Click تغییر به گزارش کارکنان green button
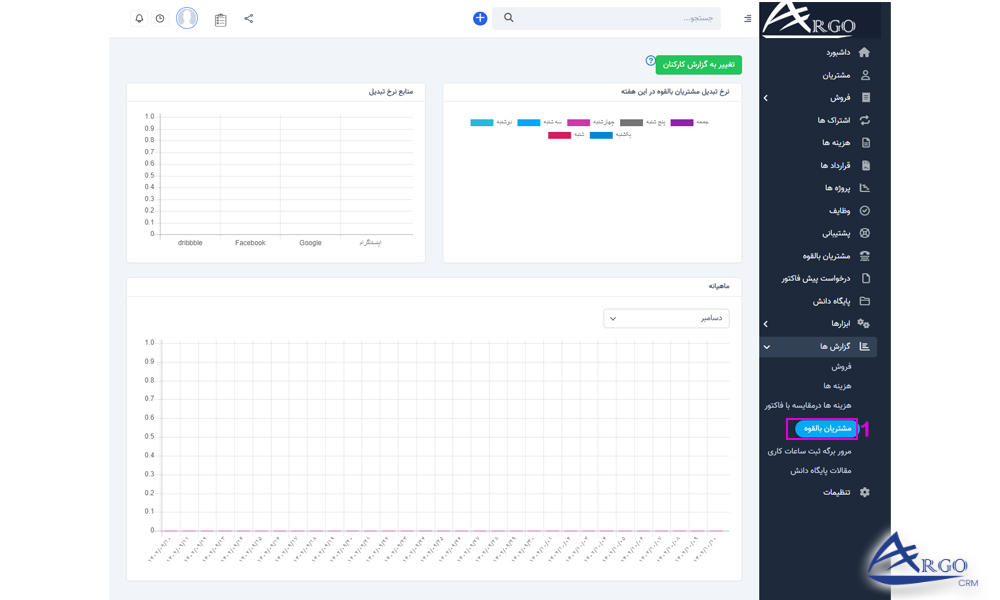This screenshot has width=1000, height=600. click(699, 65)
